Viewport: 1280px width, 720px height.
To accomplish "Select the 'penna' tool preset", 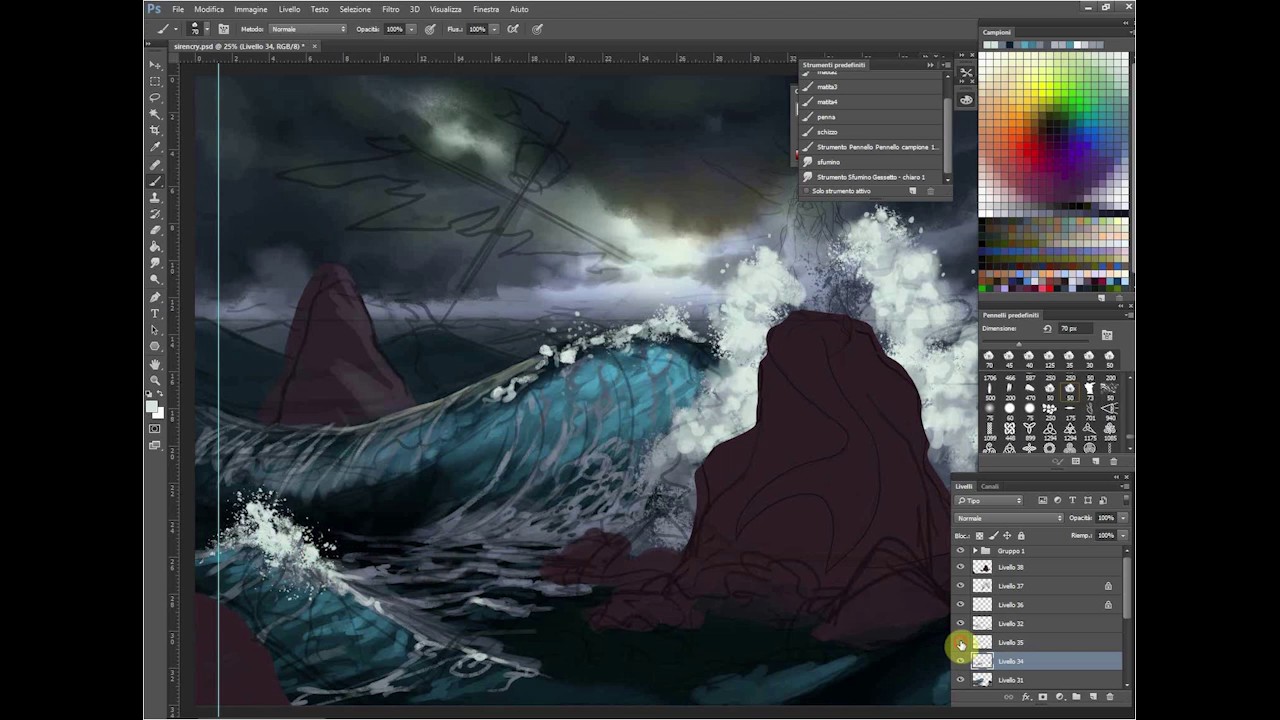I will click(870, 117).
